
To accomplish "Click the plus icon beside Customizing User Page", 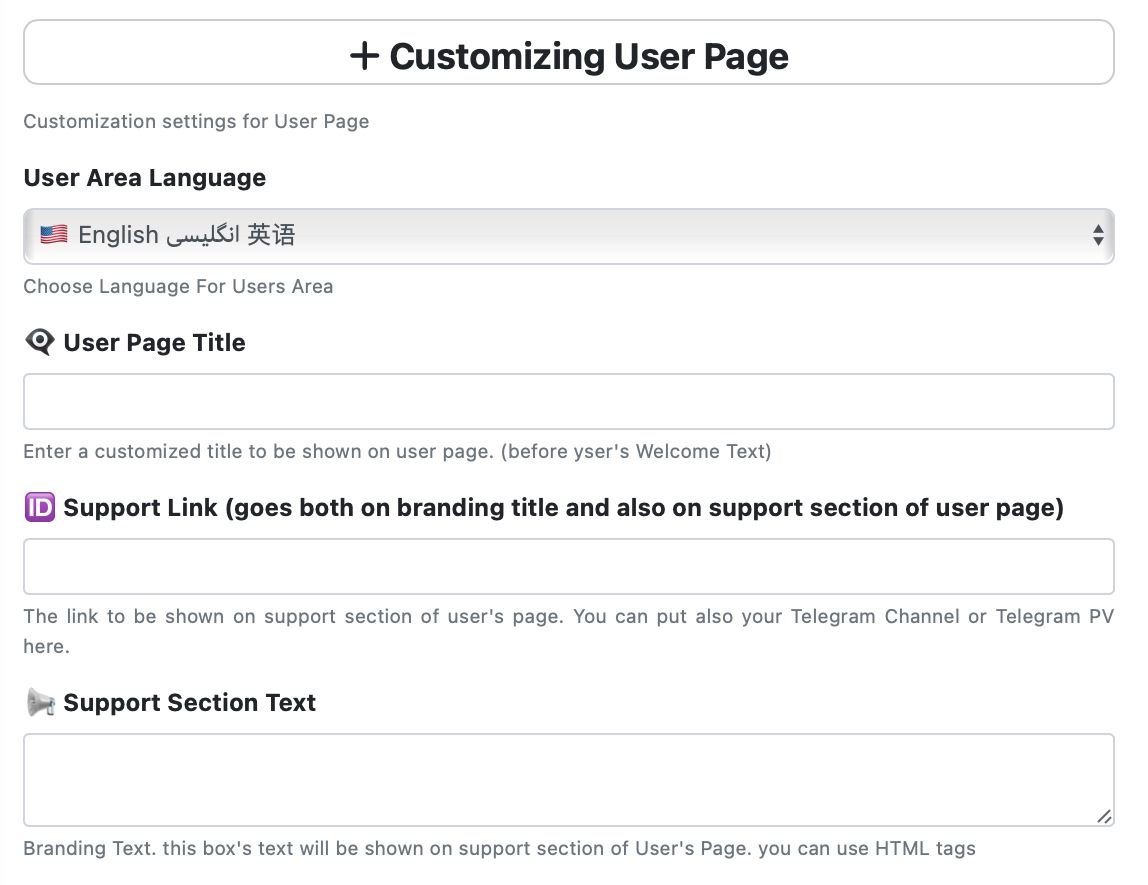I will [364, 56].
